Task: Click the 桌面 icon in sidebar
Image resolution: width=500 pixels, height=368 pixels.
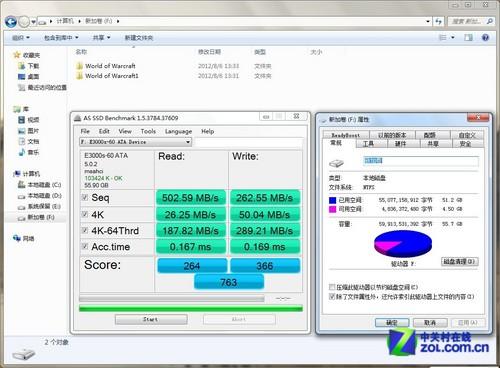Action: [21, 77]
